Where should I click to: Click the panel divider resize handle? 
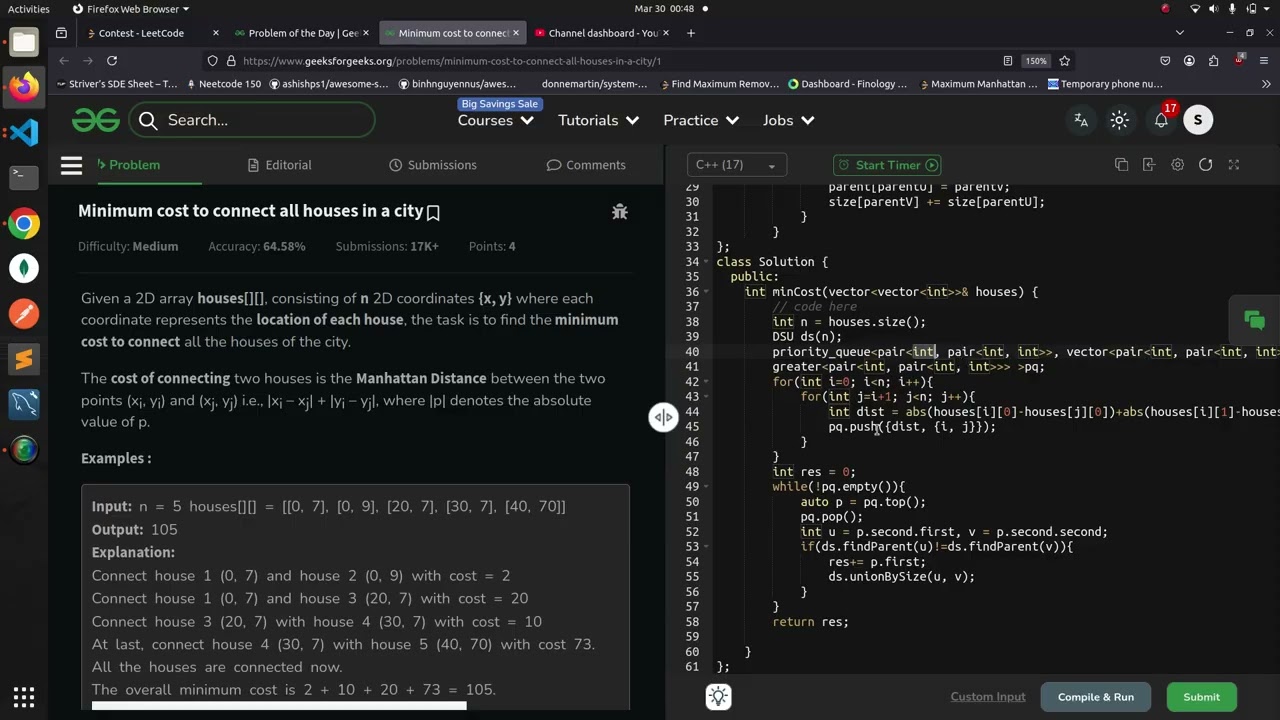[663, 418]
